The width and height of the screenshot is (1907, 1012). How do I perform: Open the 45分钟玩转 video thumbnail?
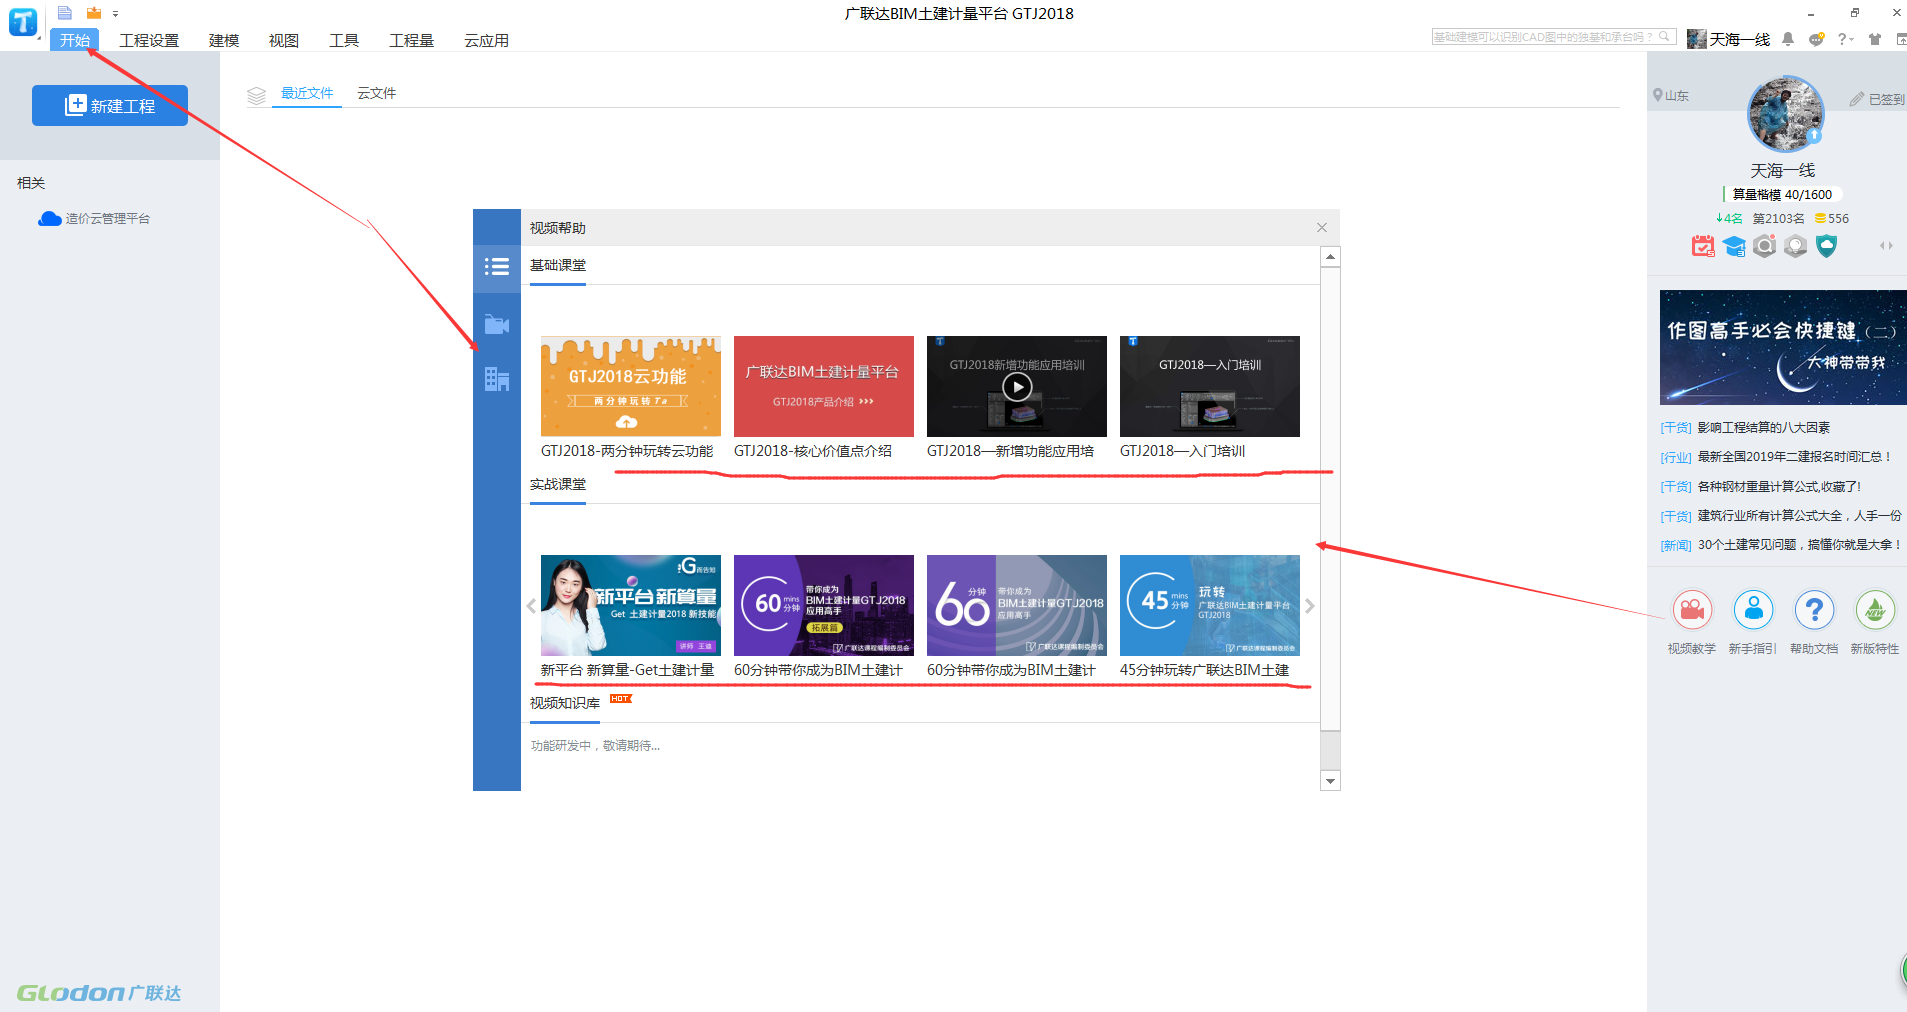(x=1210, y=605)
